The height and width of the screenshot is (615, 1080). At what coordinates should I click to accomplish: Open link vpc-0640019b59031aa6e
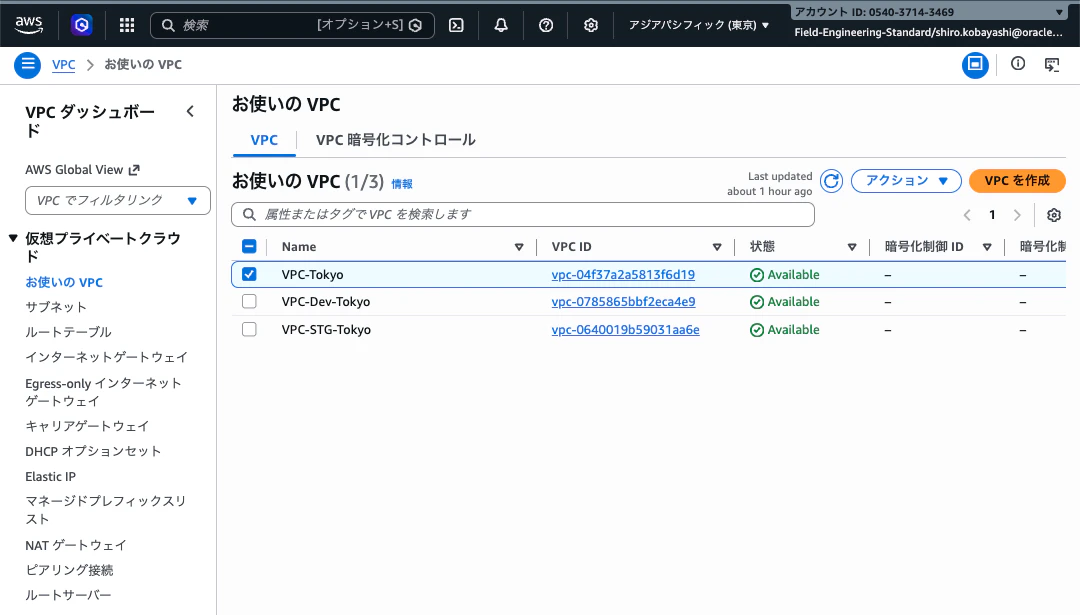tap(625, 330)
